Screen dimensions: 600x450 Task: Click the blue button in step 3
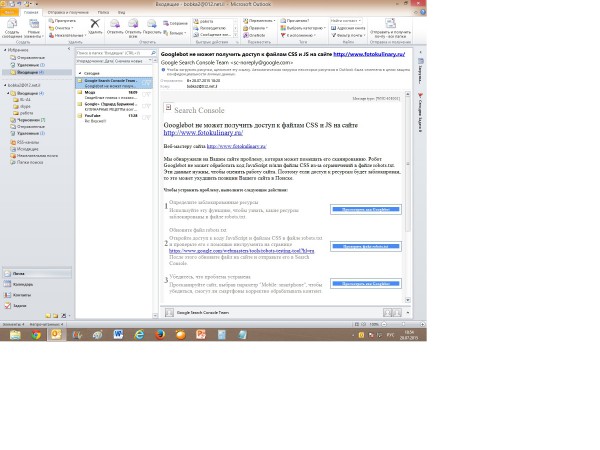pyautogui.click(x=366, y=284)
